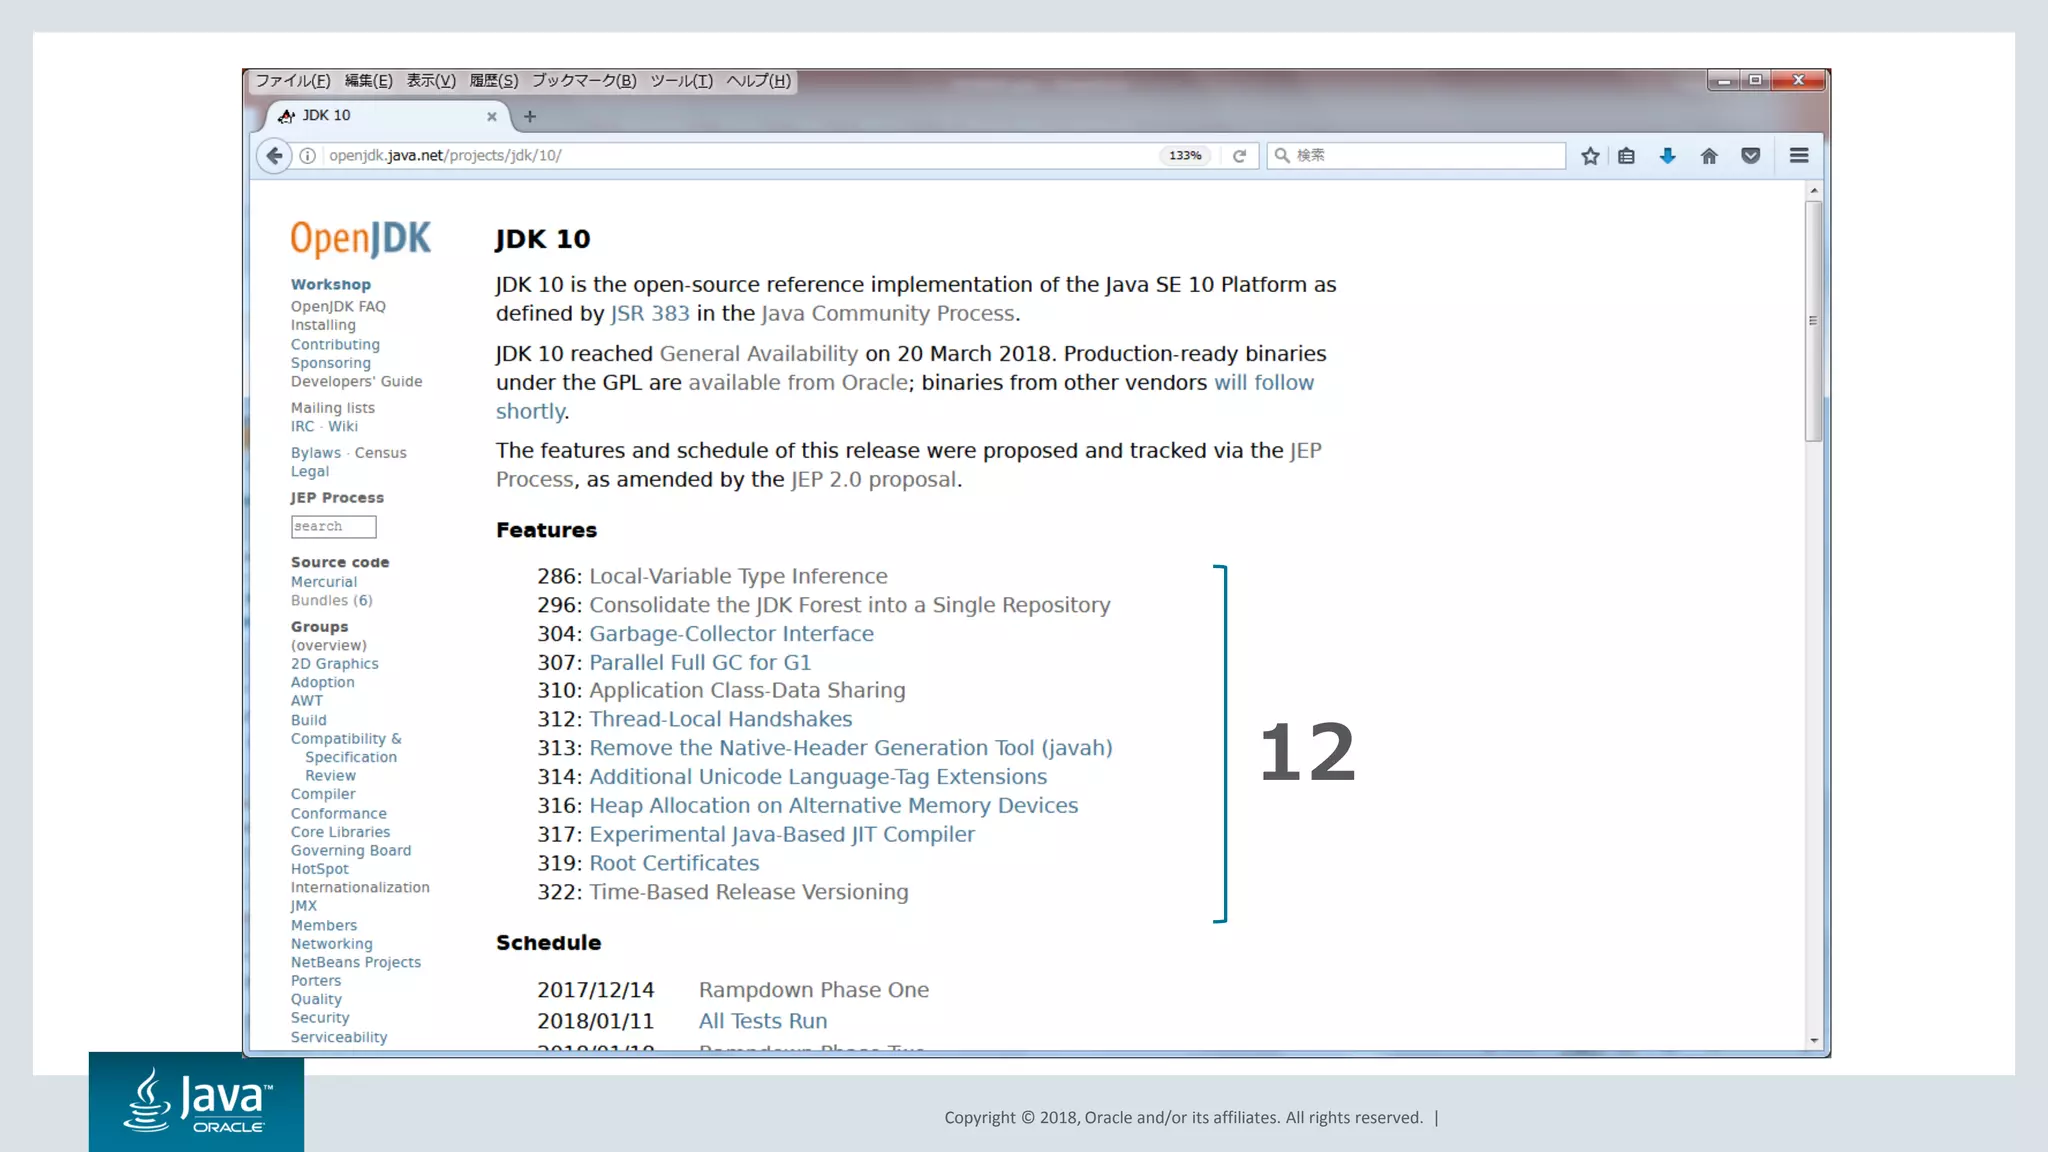
Task: Open Application Class-Data Sharing link
Action: point(747,691)
